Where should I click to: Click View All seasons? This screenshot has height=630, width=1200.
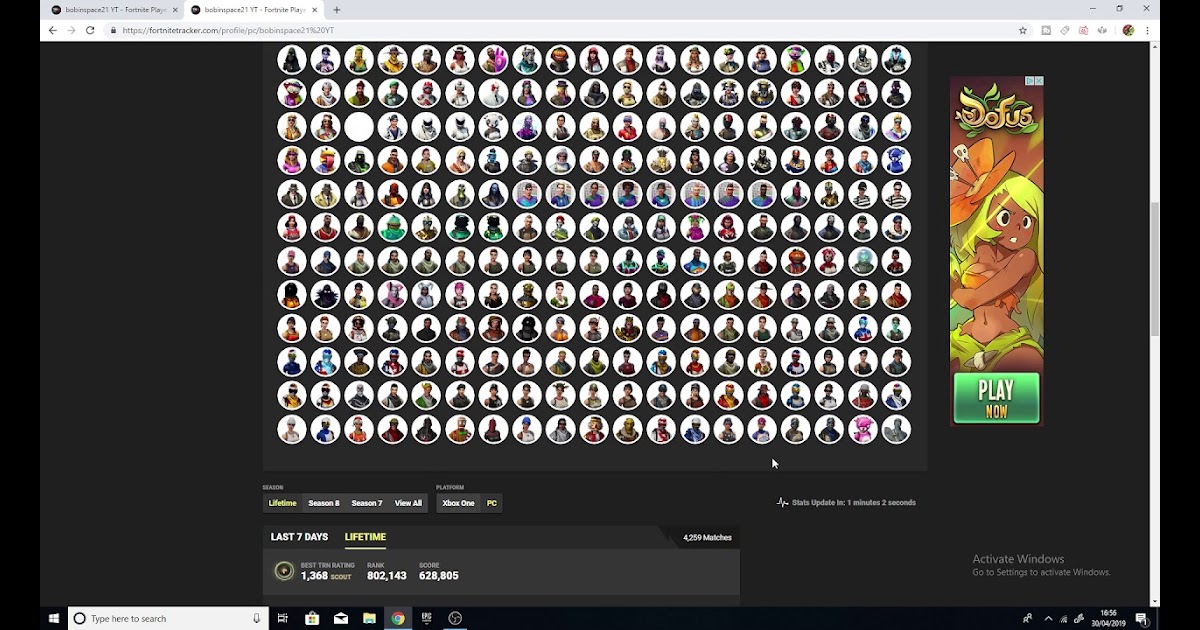[x=408, y=503]
